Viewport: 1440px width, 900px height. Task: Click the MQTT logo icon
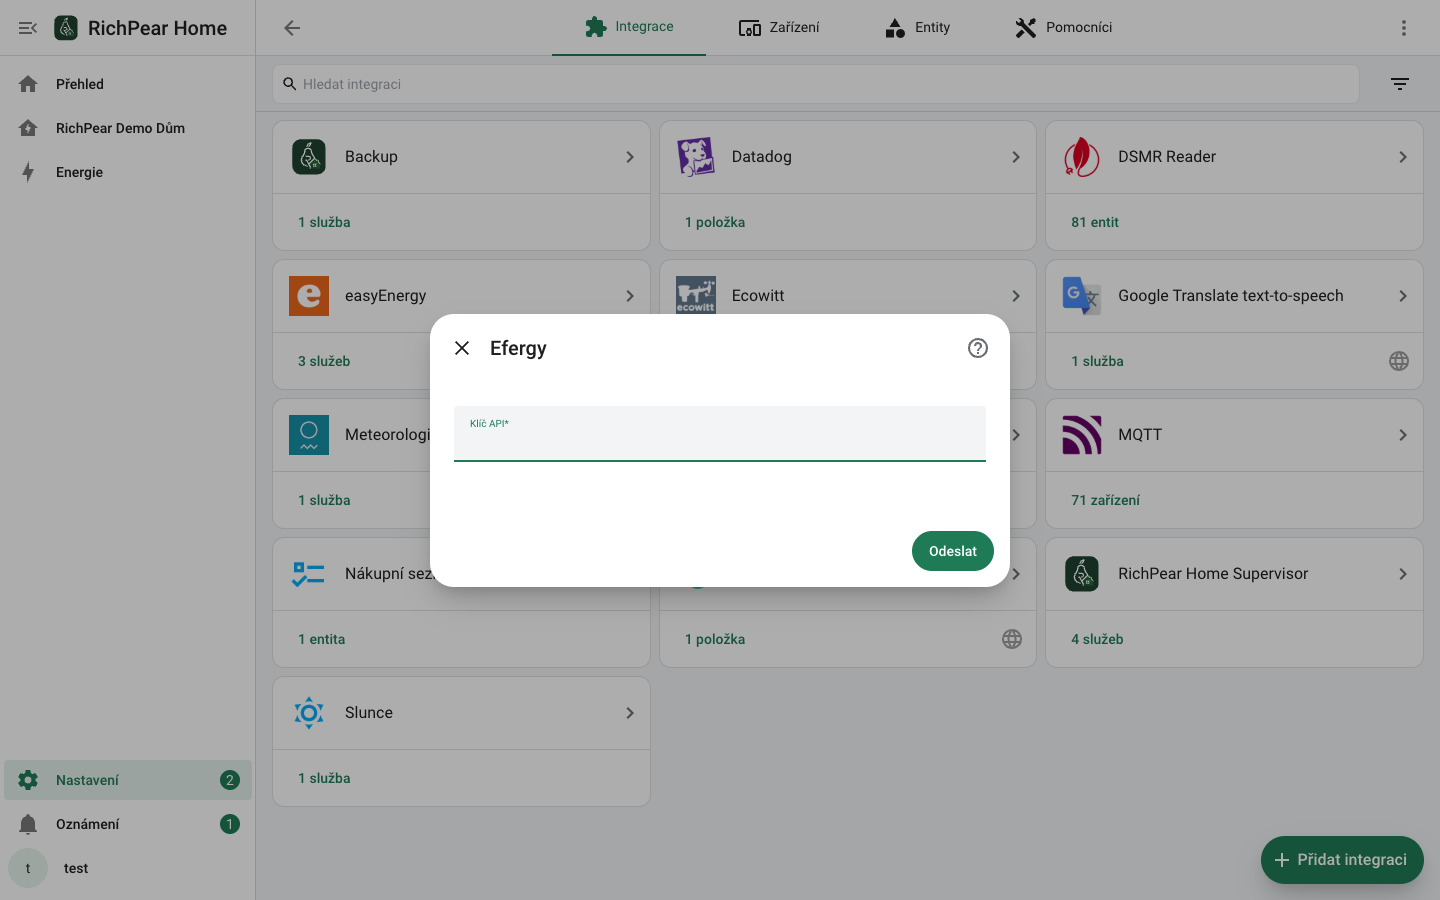click(1082, 435)
